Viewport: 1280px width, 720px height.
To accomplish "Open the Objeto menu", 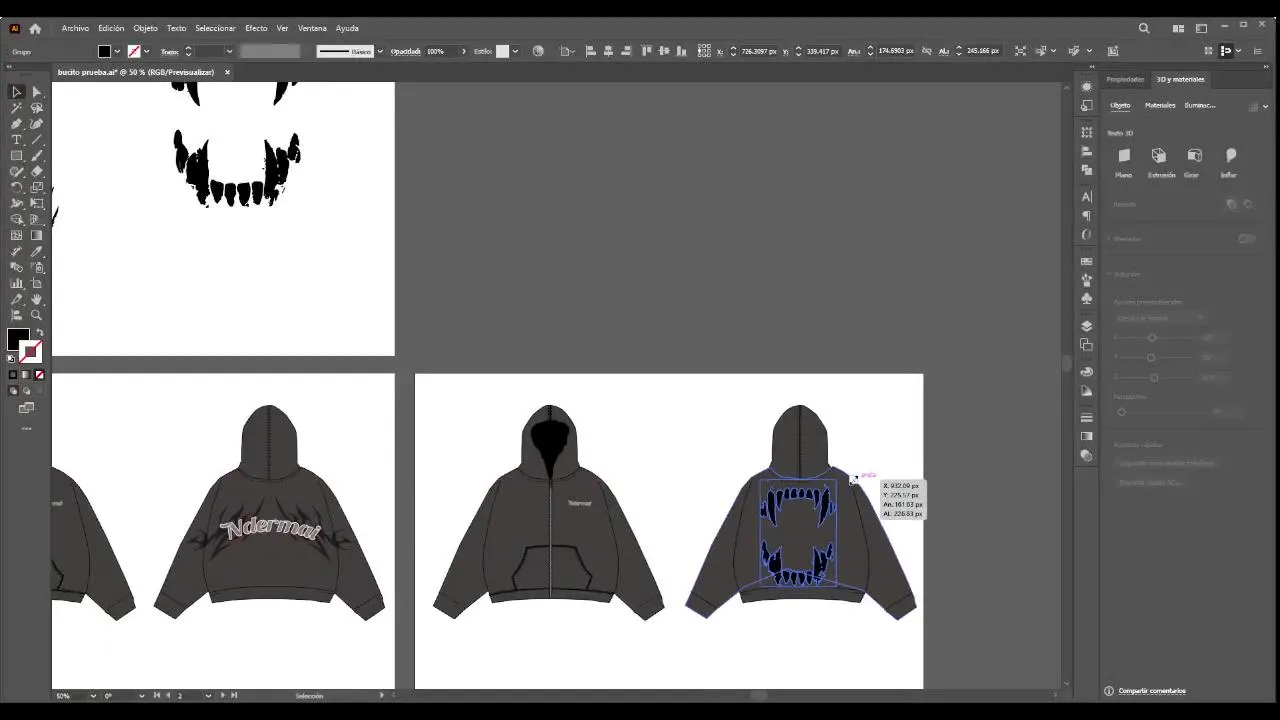I will coord(145,28).
